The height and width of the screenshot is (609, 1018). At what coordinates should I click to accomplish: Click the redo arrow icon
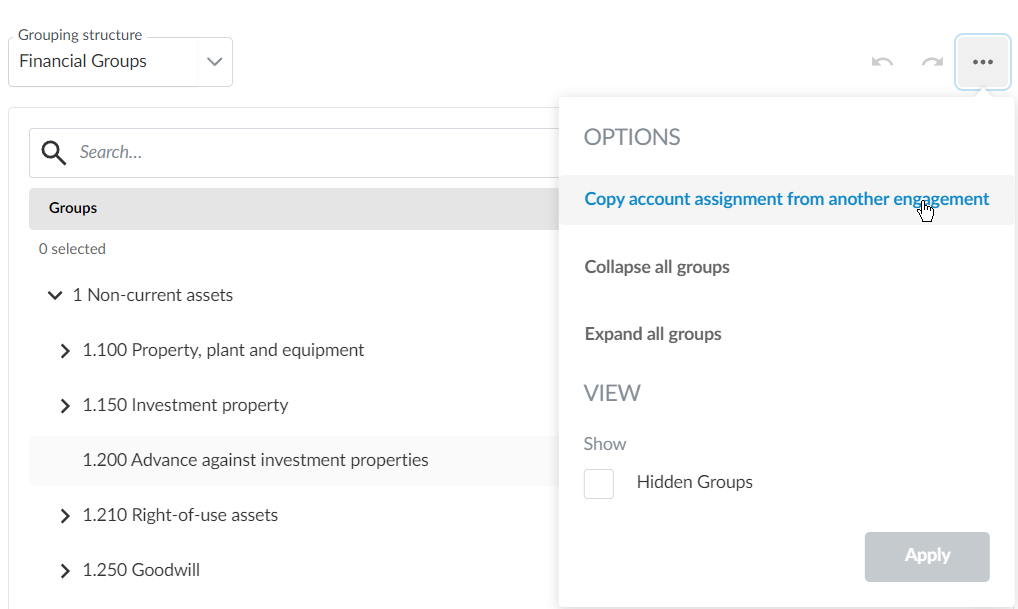click(x=931, y=61)
